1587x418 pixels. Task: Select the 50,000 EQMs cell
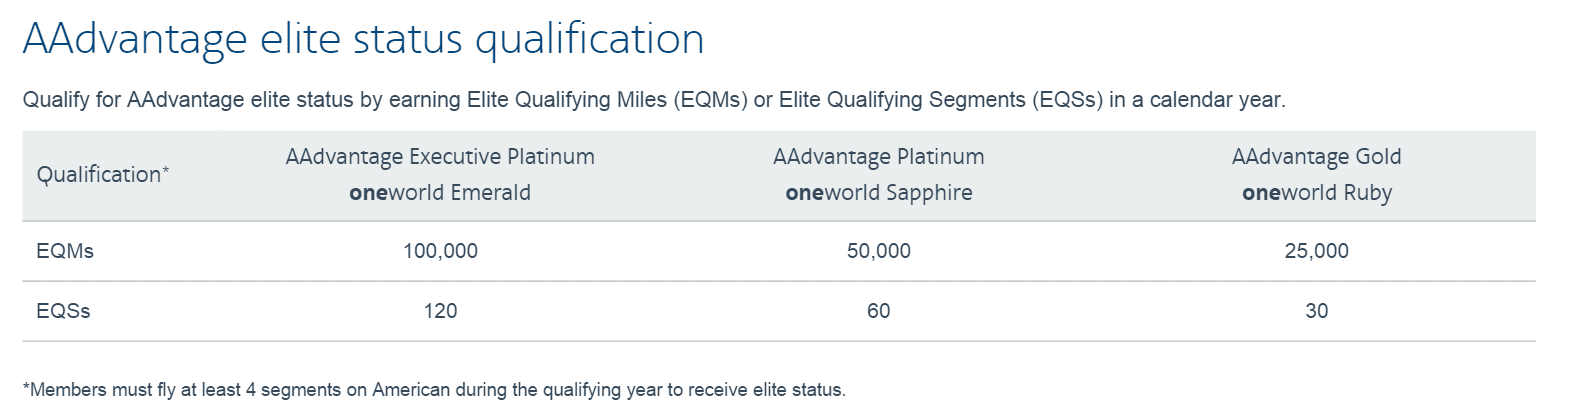pyautogui.click(x=879, y=251)
